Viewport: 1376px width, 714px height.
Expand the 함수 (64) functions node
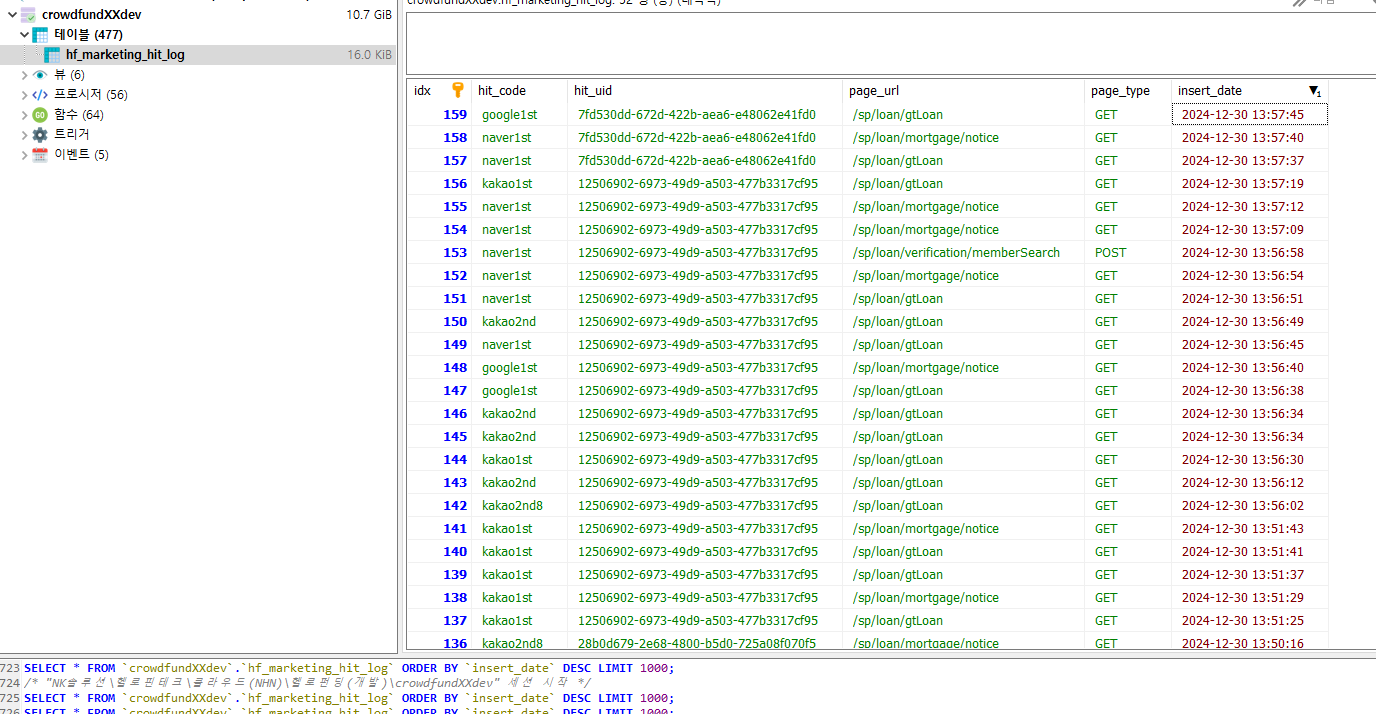[x=25, y=115]
